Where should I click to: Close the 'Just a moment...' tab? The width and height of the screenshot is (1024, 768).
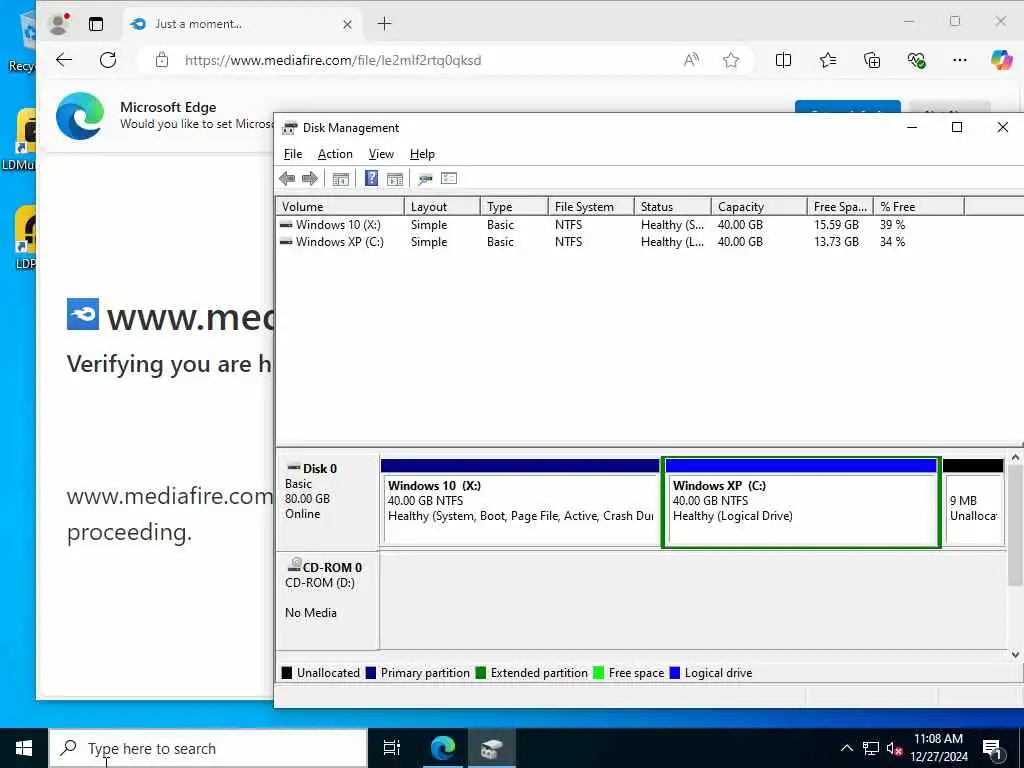347,24
